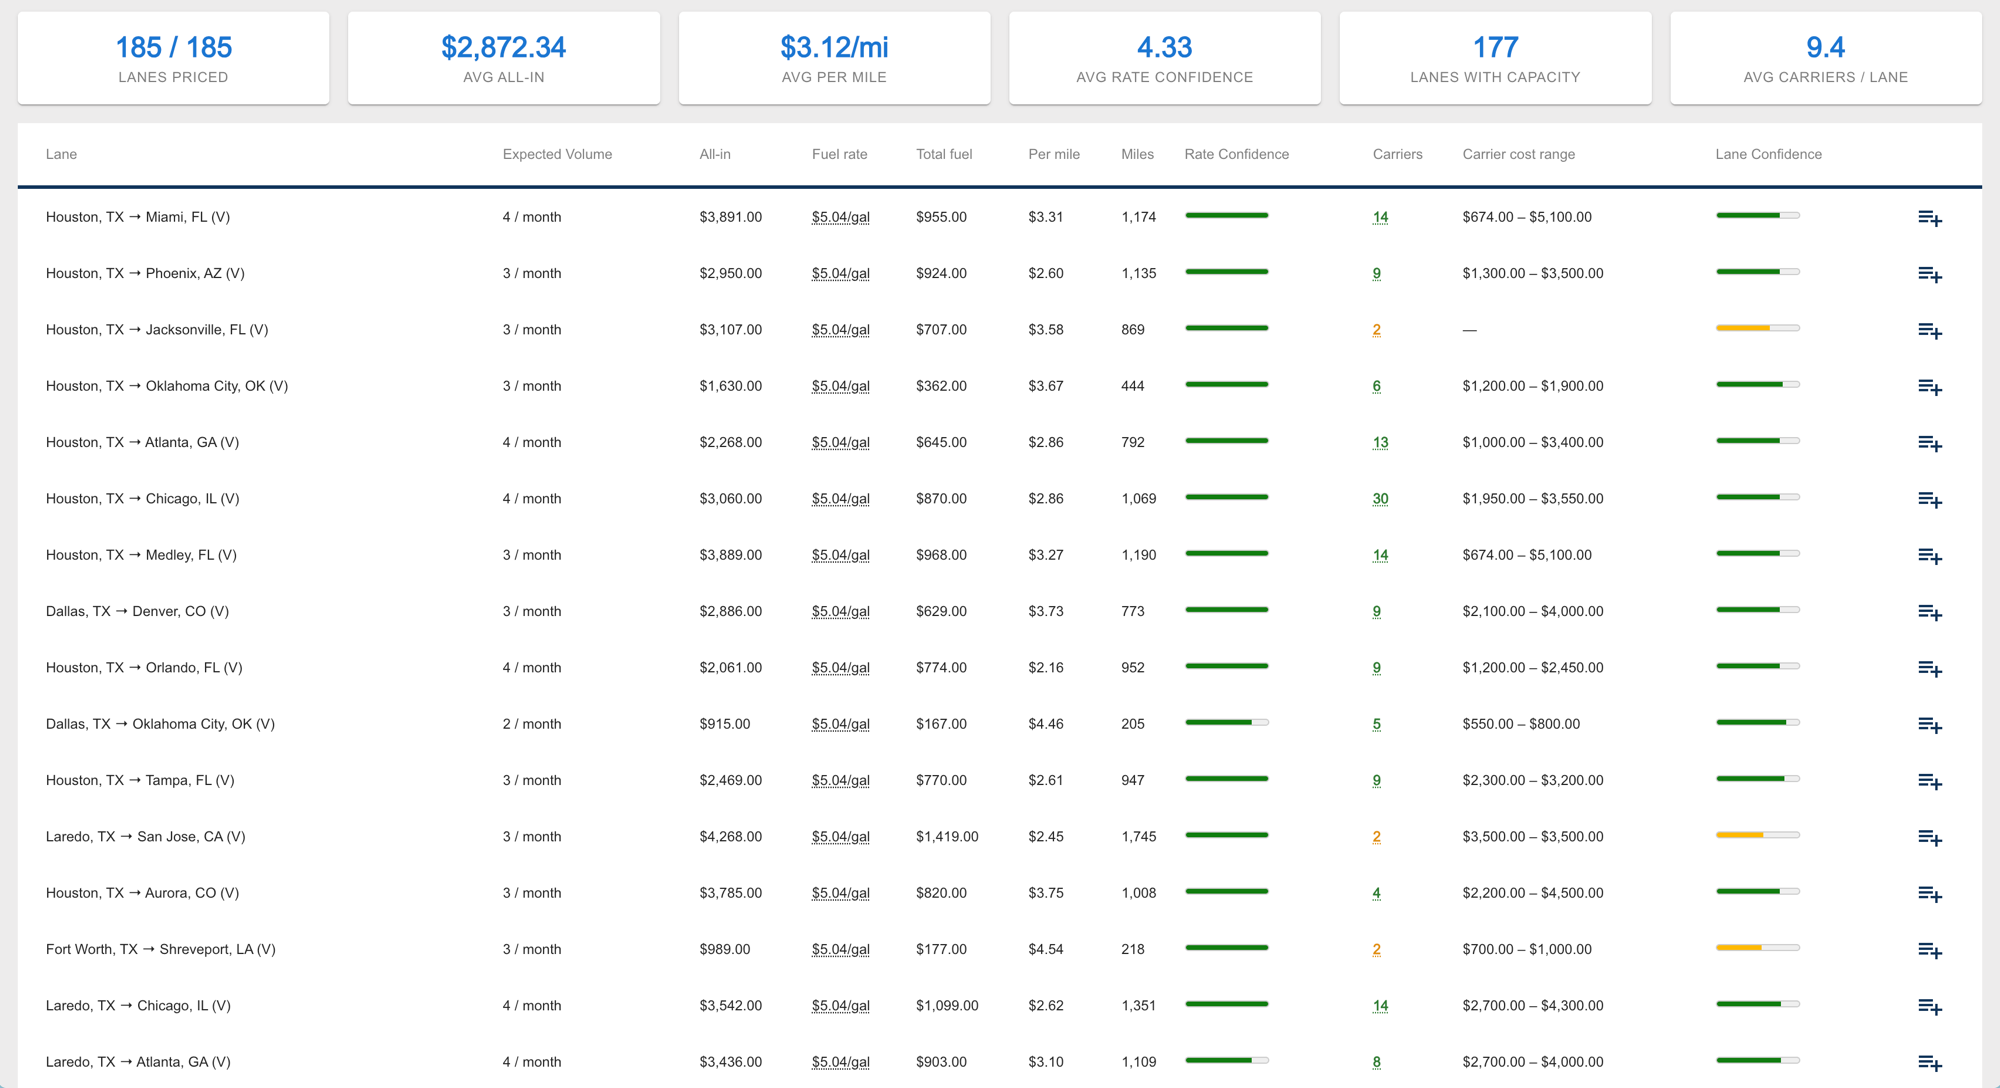Click $5.04/gal fuel rate in Dallas to Denver row
The image size is (2000, 1088).
841,611
